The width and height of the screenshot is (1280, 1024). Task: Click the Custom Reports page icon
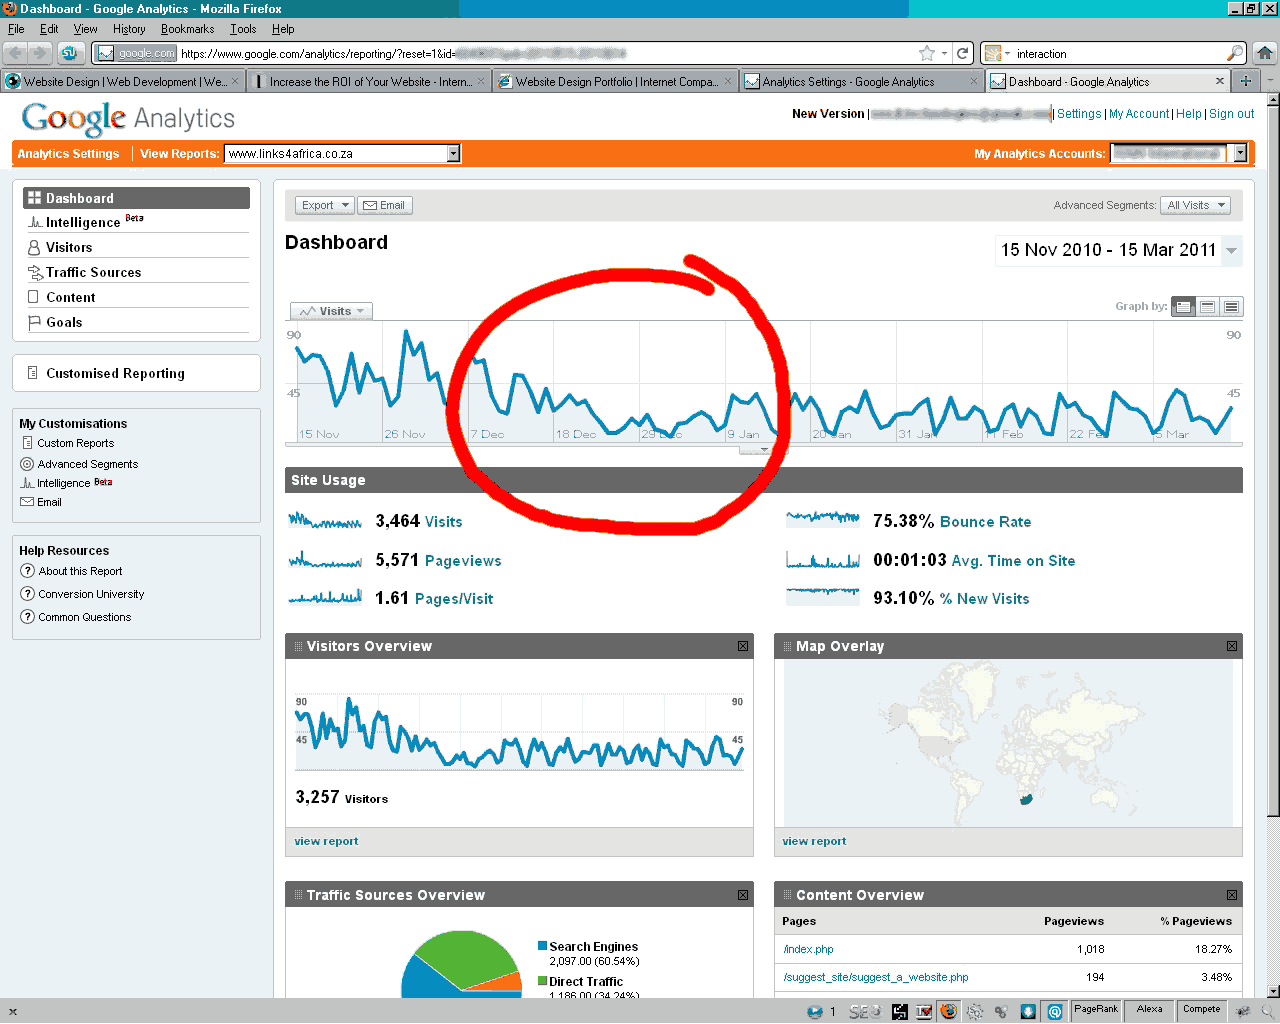pos(27,443)
